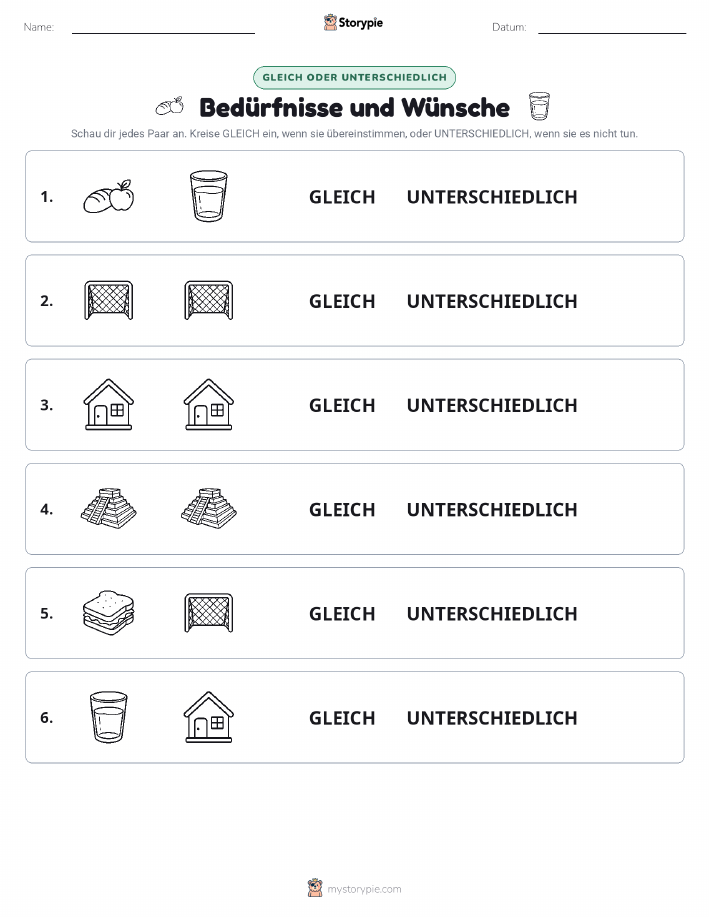Viewport: 709px width, 917px height.
Task: Click the left pyramid icon in row 4
Action: [109, 509]
